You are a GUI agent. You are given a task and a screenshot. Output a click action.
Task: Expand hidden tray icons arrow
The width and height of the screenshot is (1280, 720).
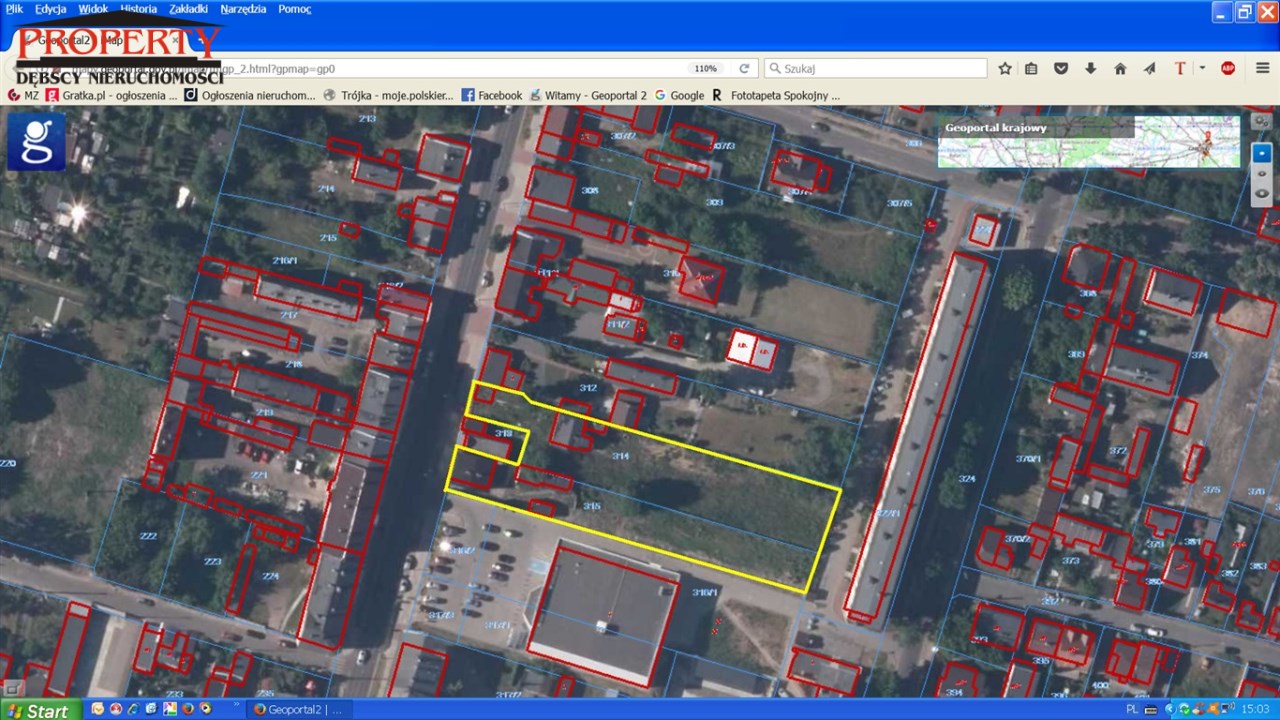coord(1171,709)
